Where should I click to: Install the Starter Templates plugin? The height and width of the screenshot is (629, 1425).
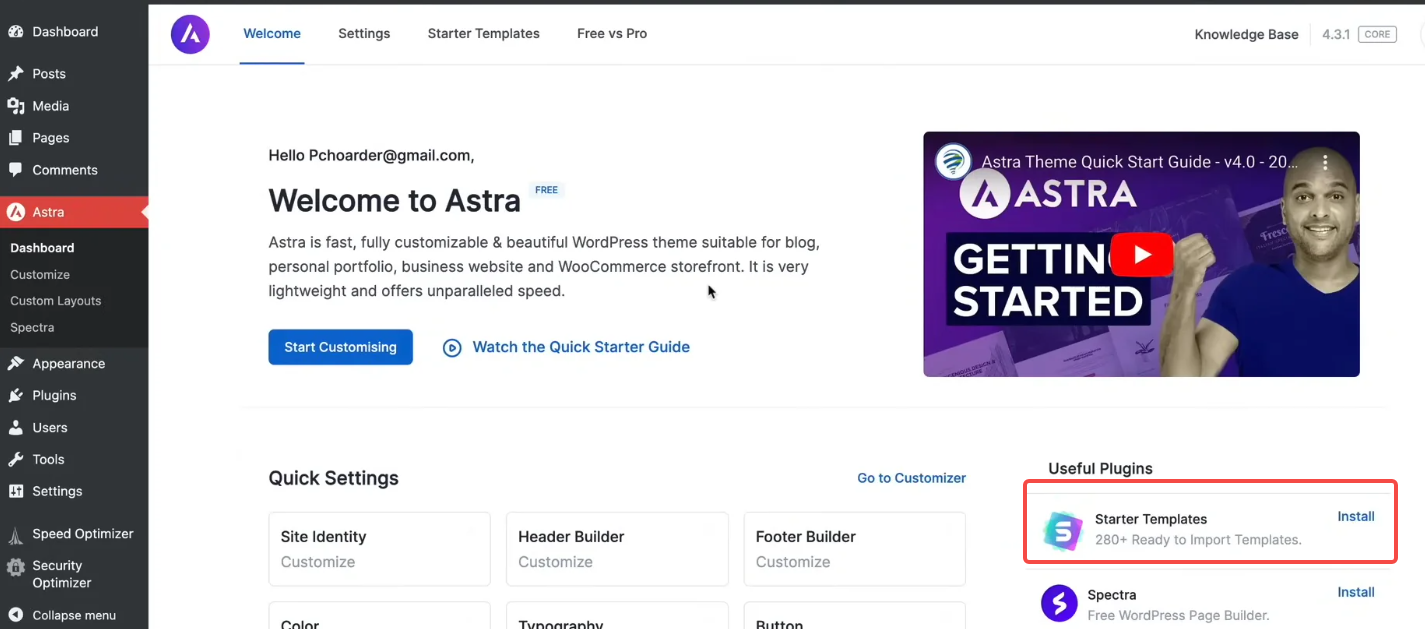pos(1355,517)
